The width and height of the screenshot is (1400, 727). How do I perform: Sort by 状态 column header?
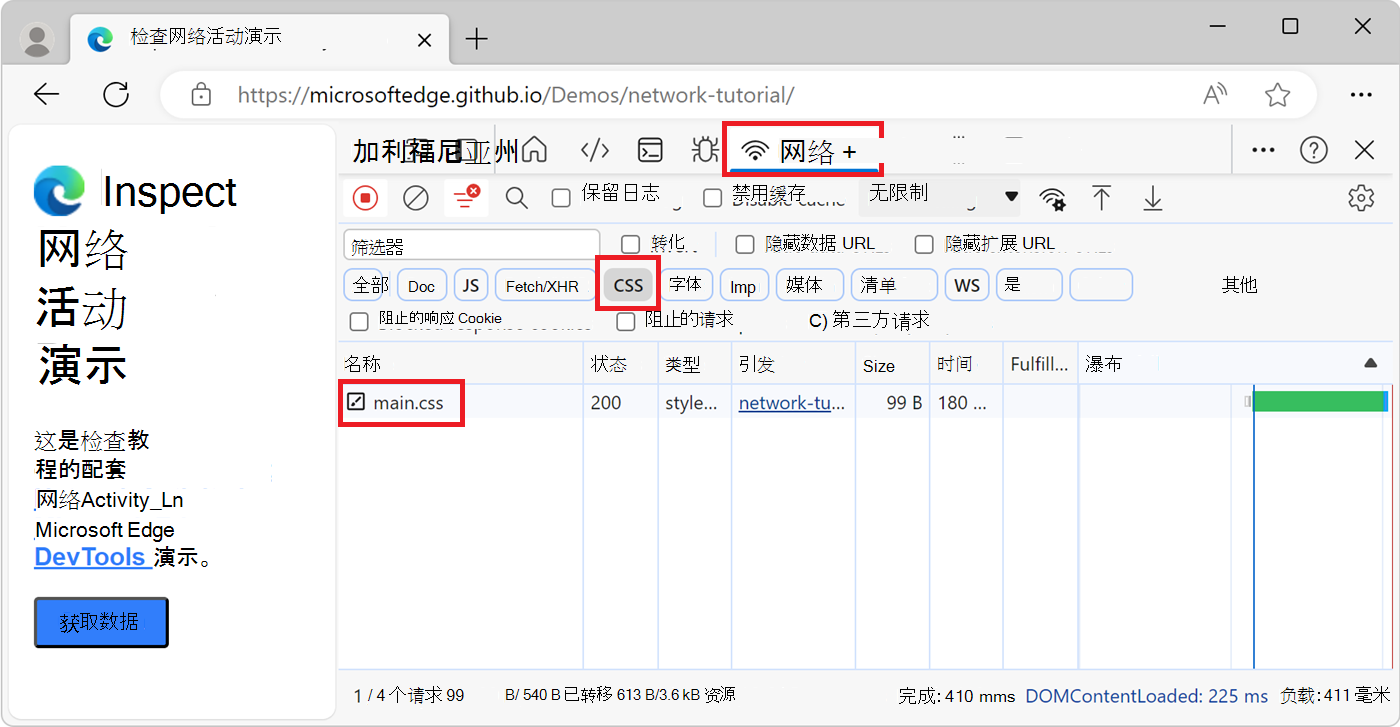pos(621,364)
